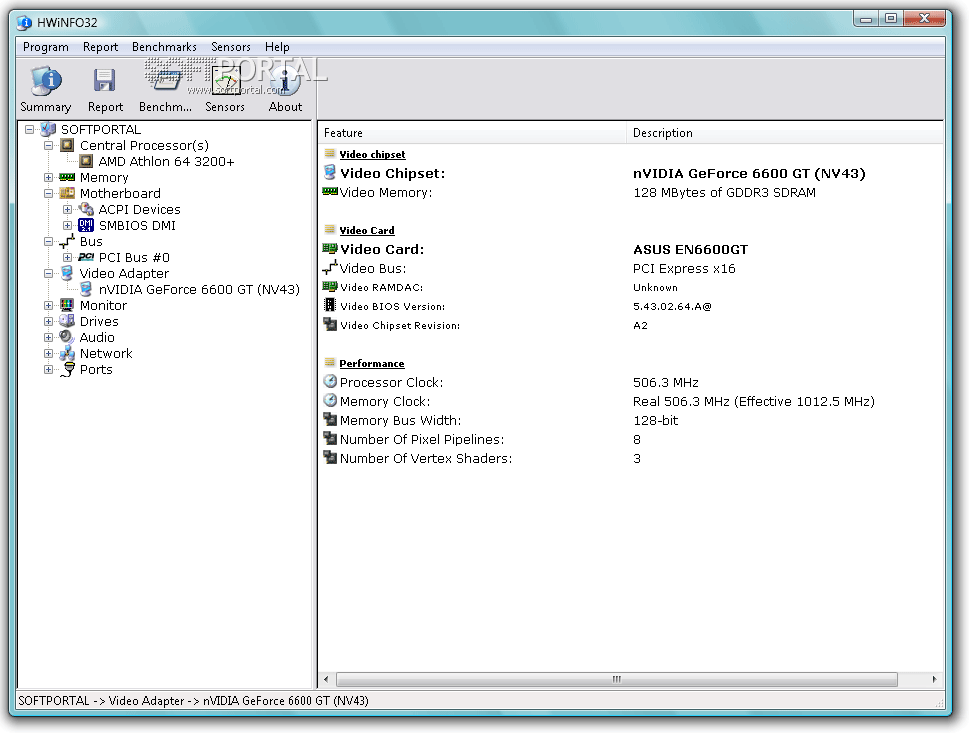Select nVIDIA GeForce 6600 GT (NV43) tree item
Viewport: 969px width, 733px height.
coord(199,289)
